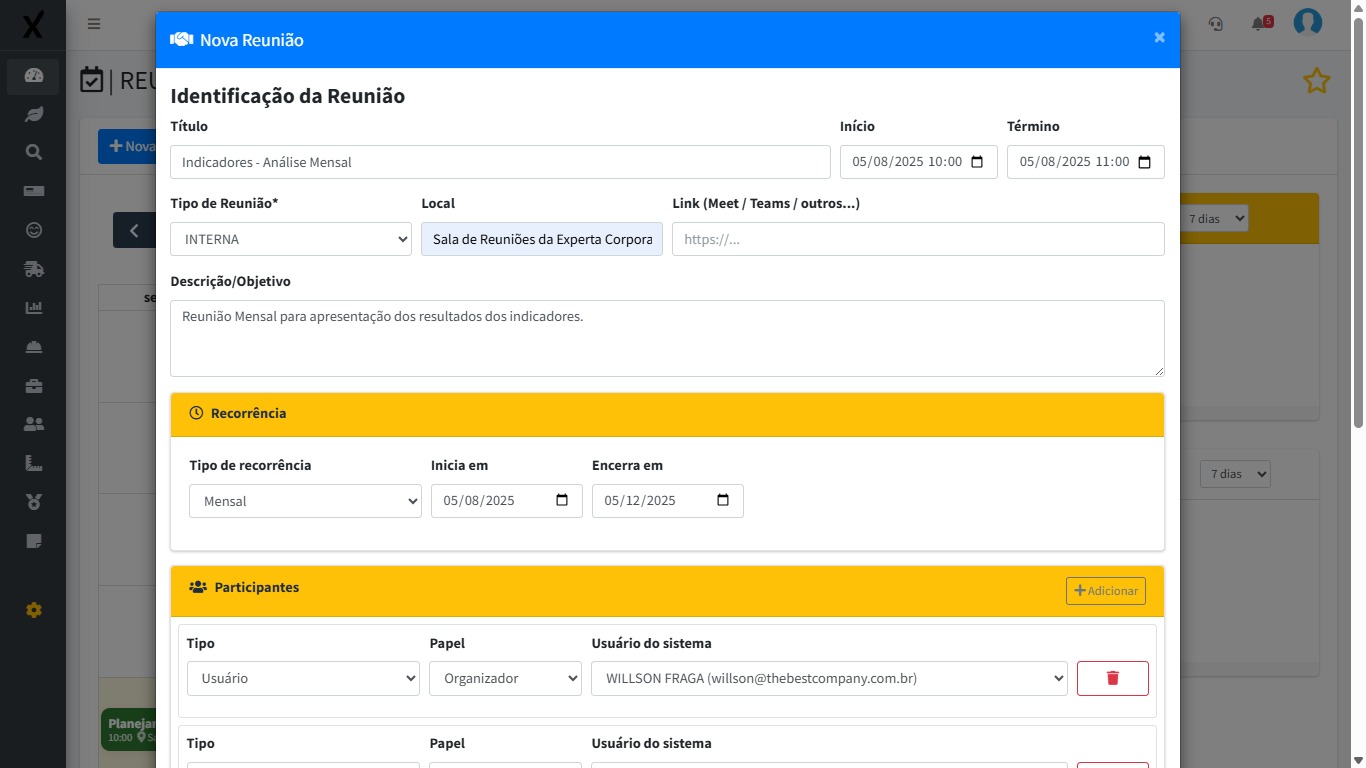Open the briefcase sidebar icon

click(34, 385)
